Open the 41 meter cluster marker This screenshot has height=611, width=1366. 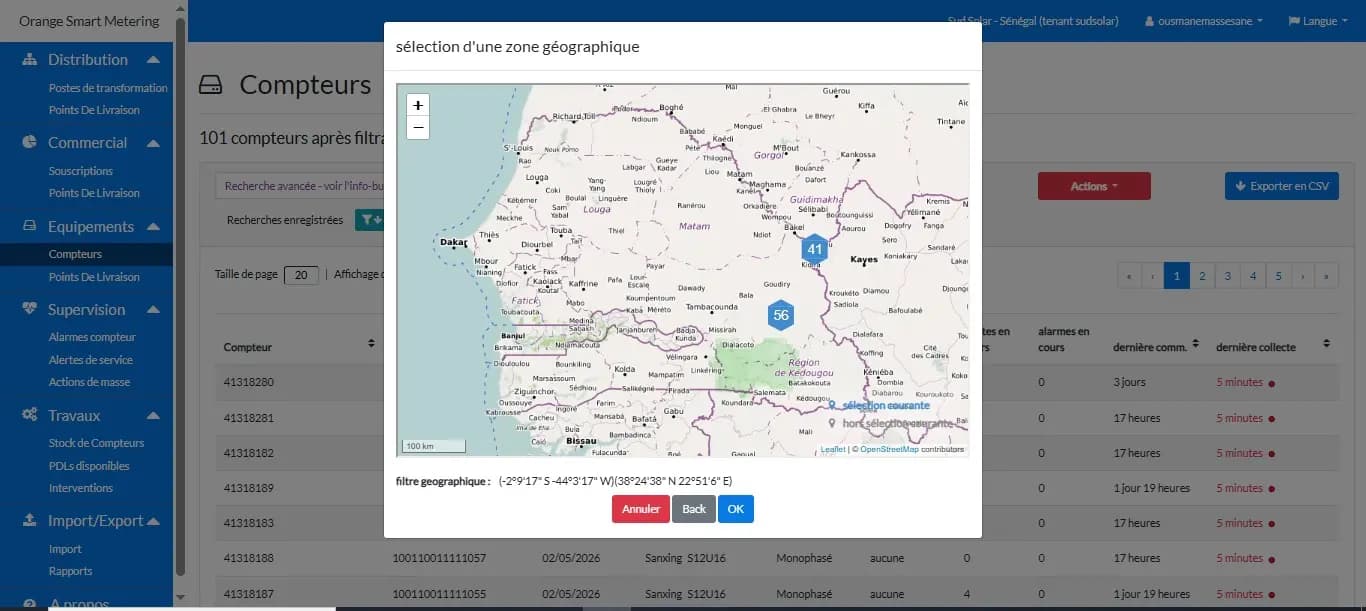click(815, 249)
